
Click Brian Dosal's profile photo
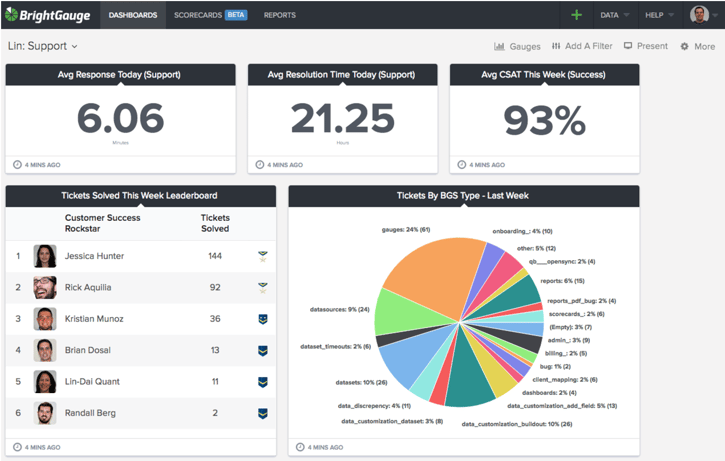[45, 350]
